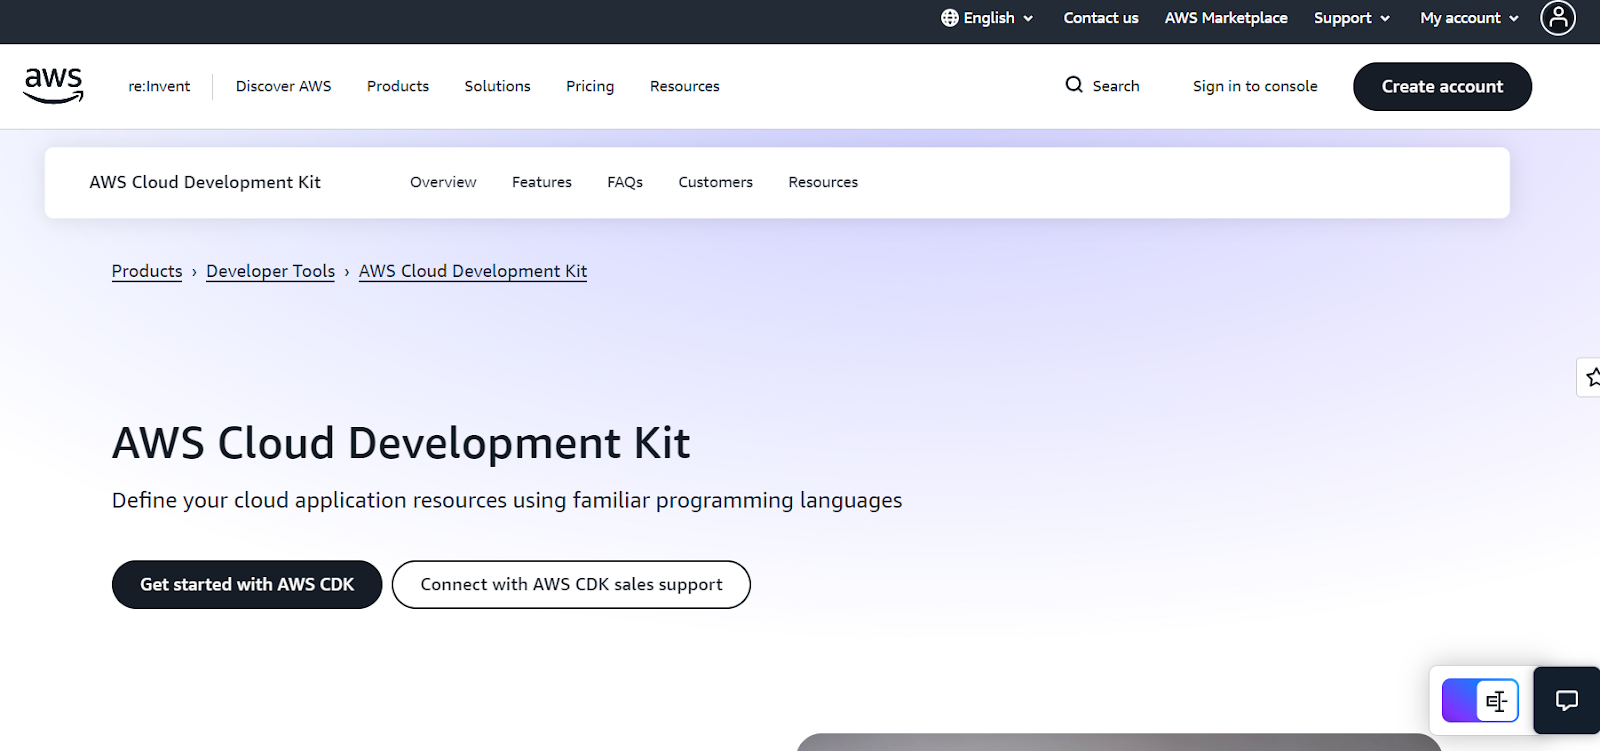Click the Create account button
This screenshot has width=1600, height=751.
point(1442,86)
